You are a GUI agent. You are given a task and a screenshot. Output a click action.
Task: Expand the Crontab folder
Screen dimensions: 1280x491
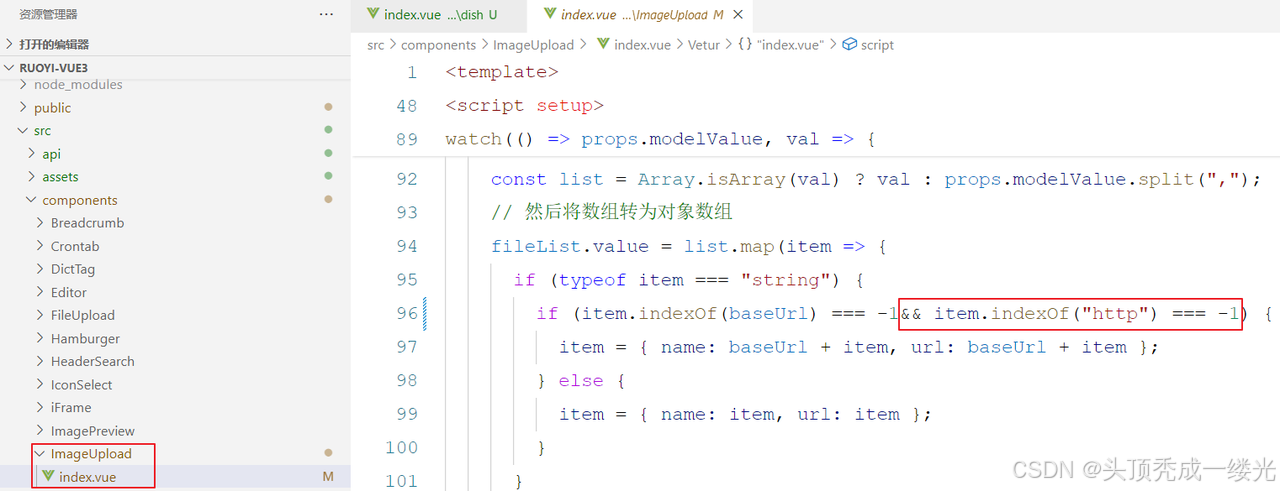[x=75, y=246]
